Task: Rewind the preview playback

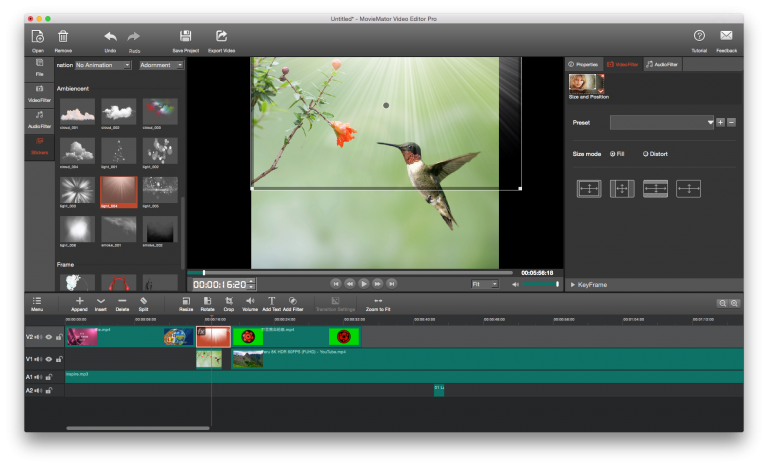Action: point(350,284)
